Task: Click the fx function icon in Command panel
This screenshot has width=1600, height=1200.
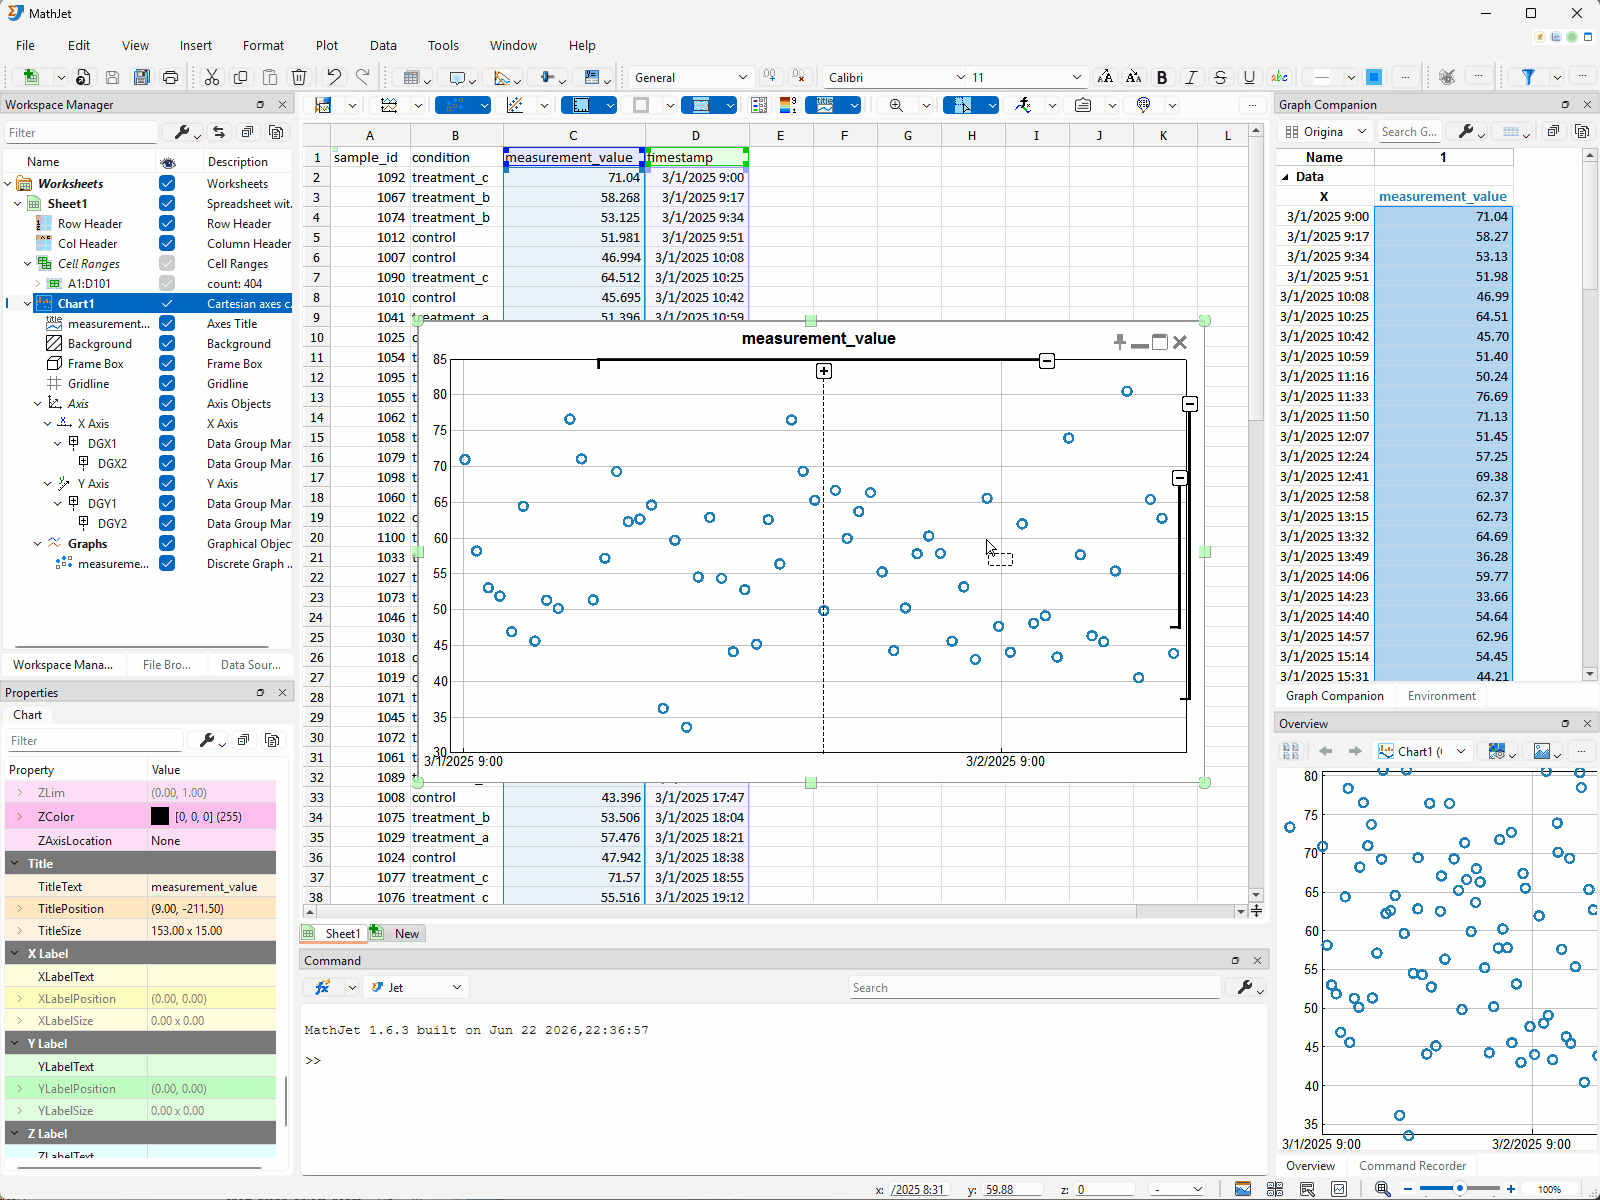Action: 323,987
